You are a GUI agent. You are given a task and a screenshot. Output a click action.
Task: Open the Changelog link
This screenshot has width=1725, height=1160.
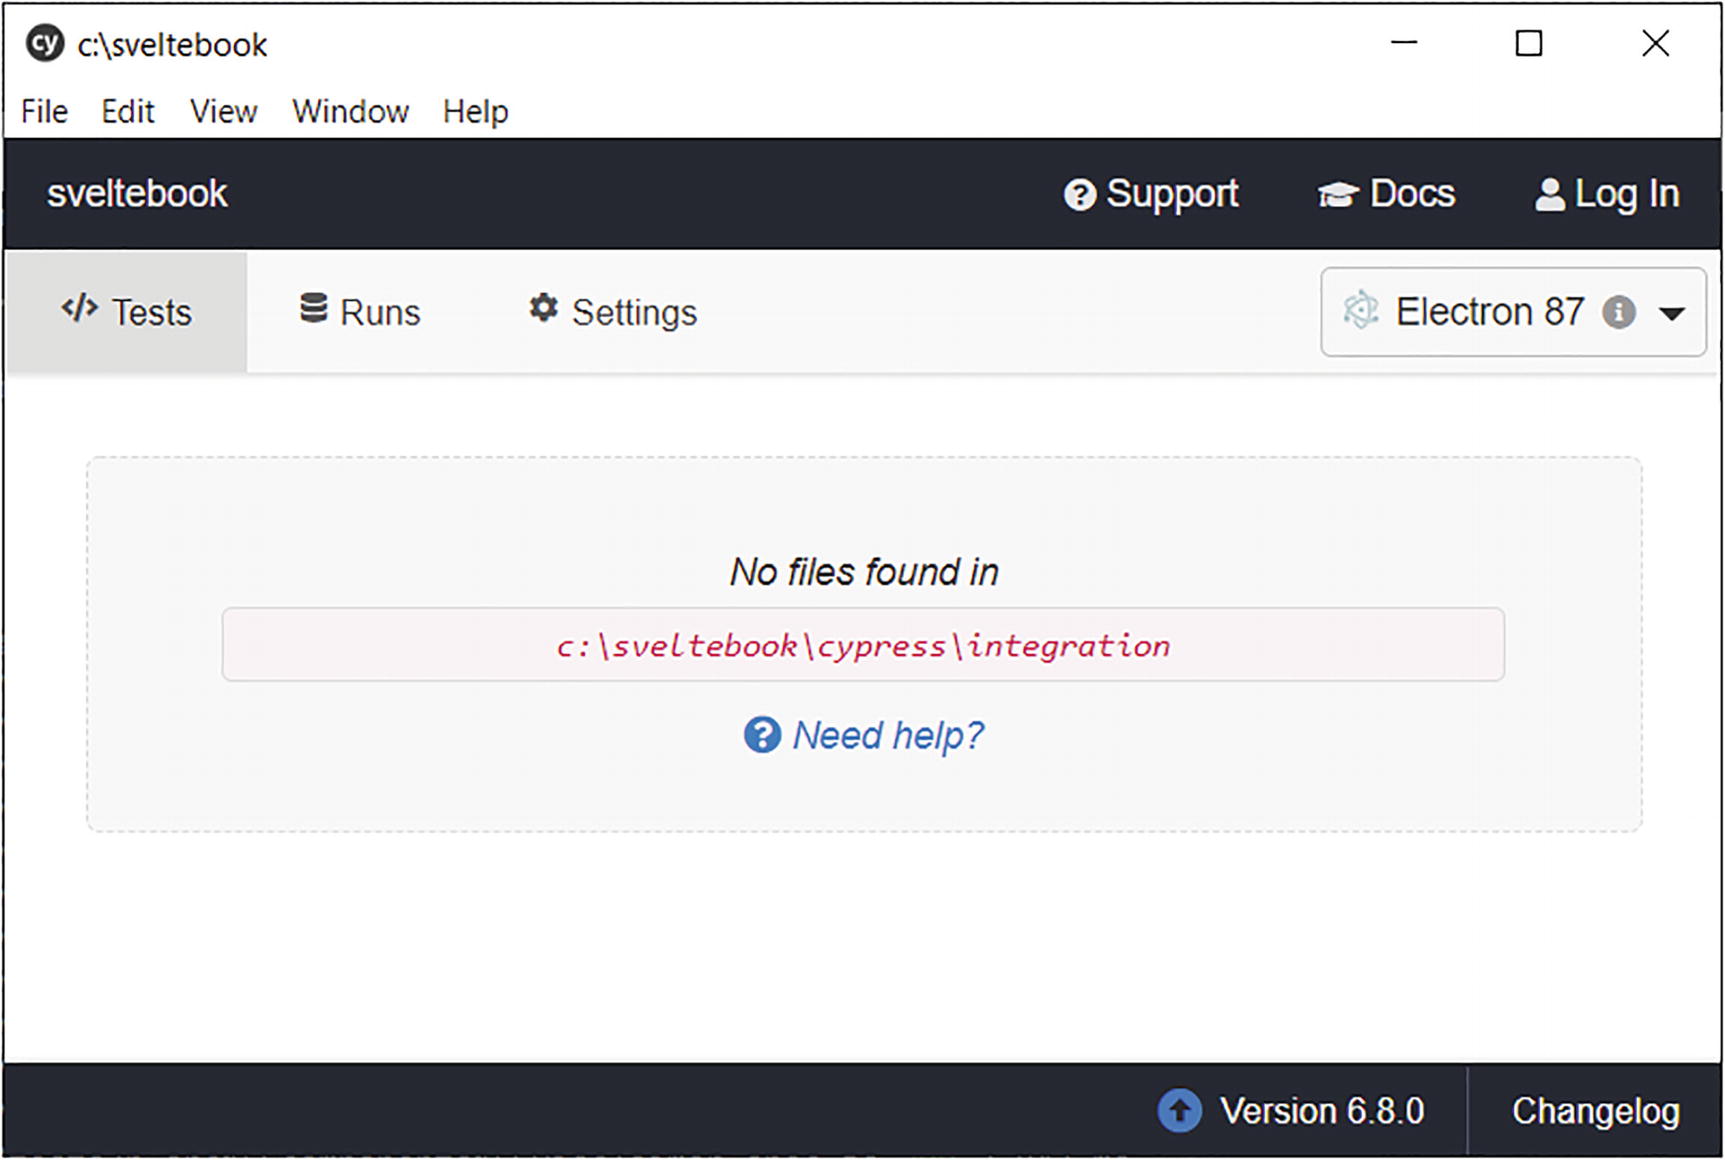click(x=1595, y=1111)
